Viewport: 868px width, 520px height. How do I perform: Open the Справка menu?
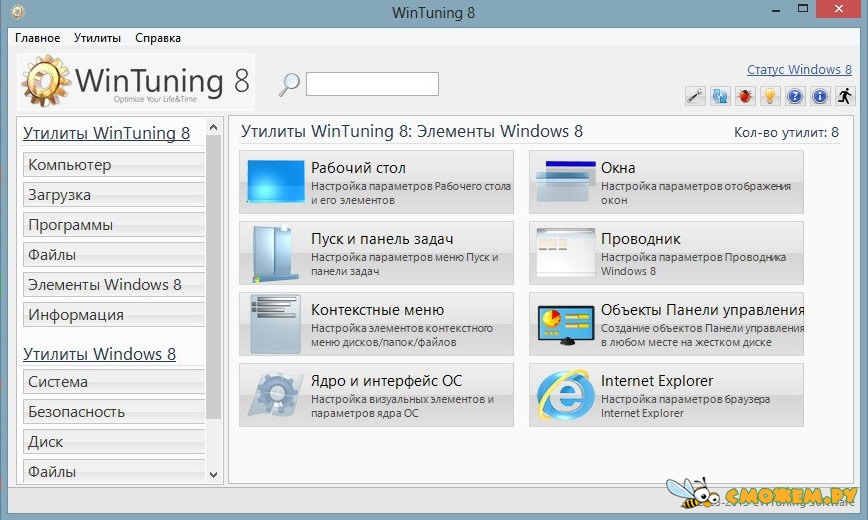(158, 38)
